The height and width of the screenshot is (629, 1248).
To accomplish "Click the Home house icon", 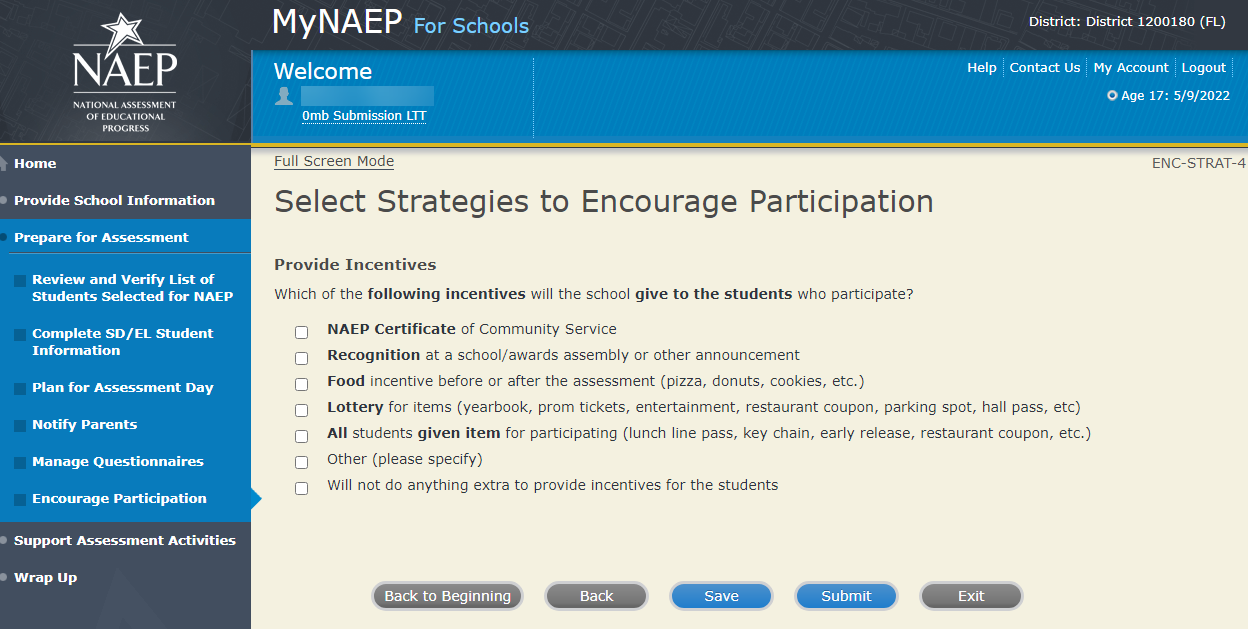I will click(4, 164).
